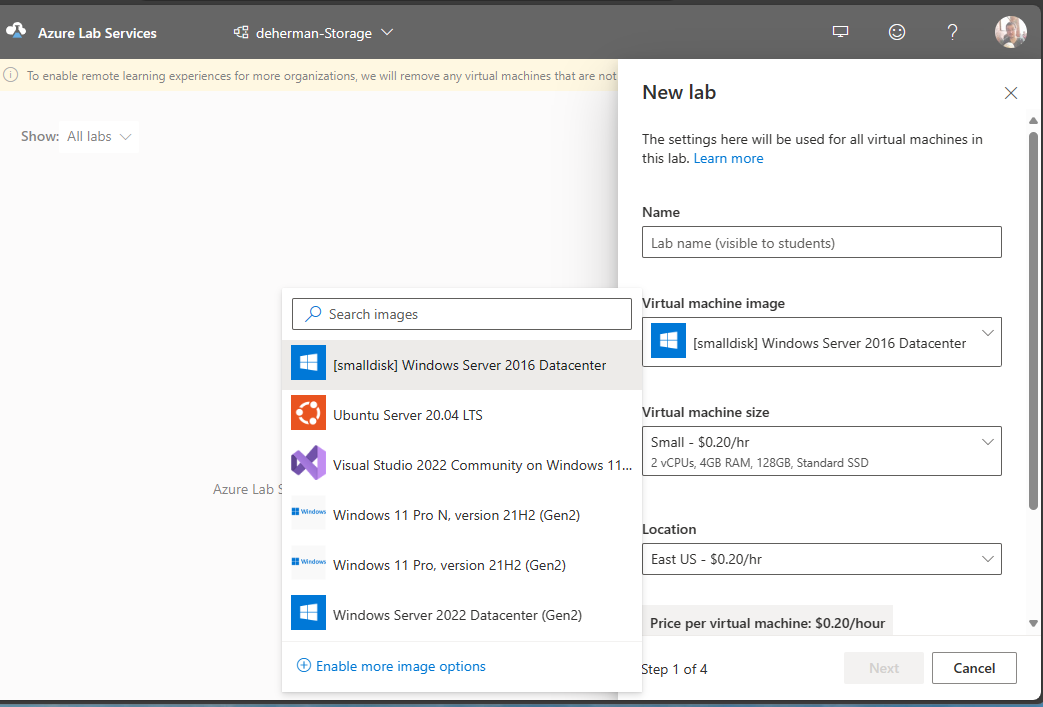Select Visual Studio 2022 Community on Windows 11

[x=462, y=465]
